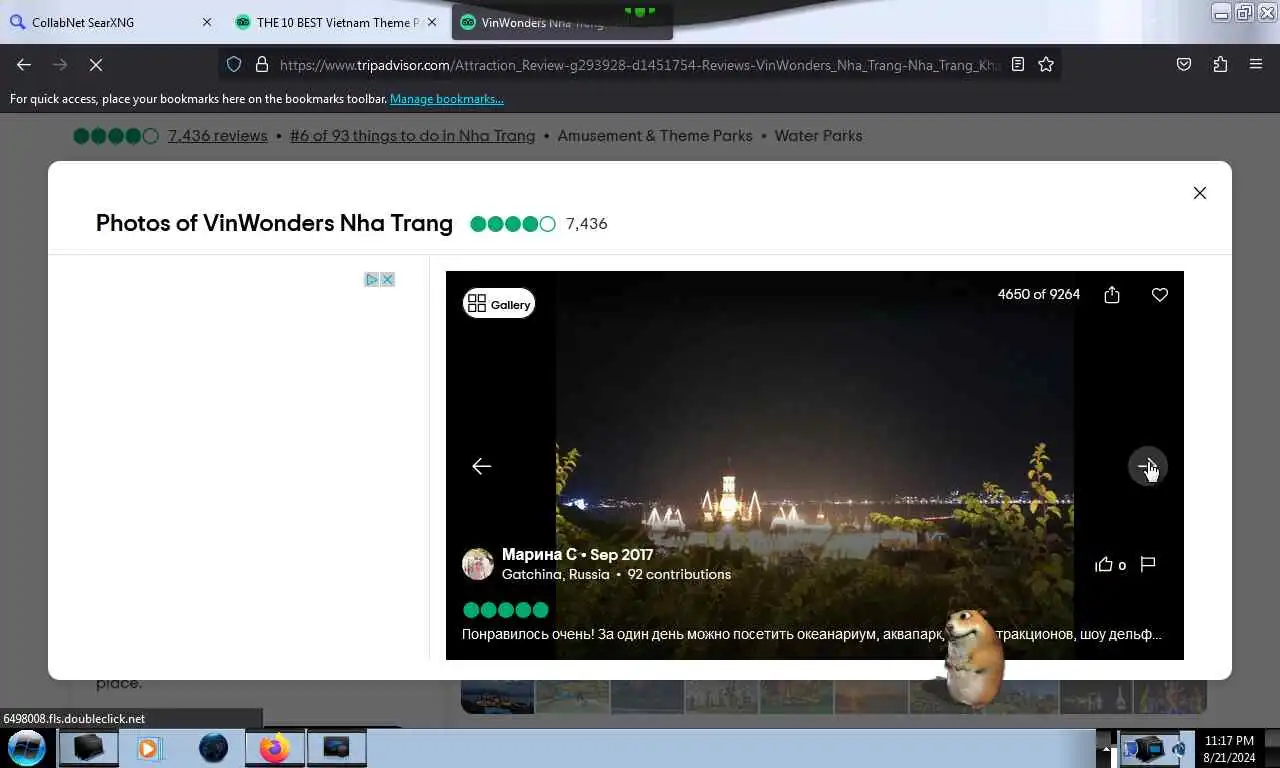Select Amusement & Theme Parks category

tap(655, 136)
